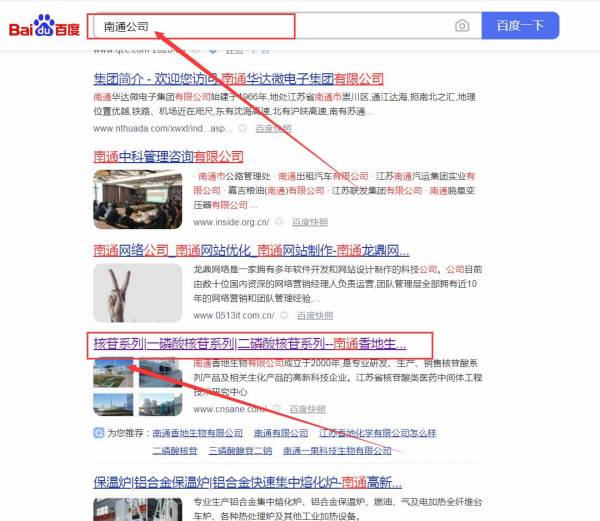Click the recommended search 江苏香地化学有限公司怎么样

(377, 433)
